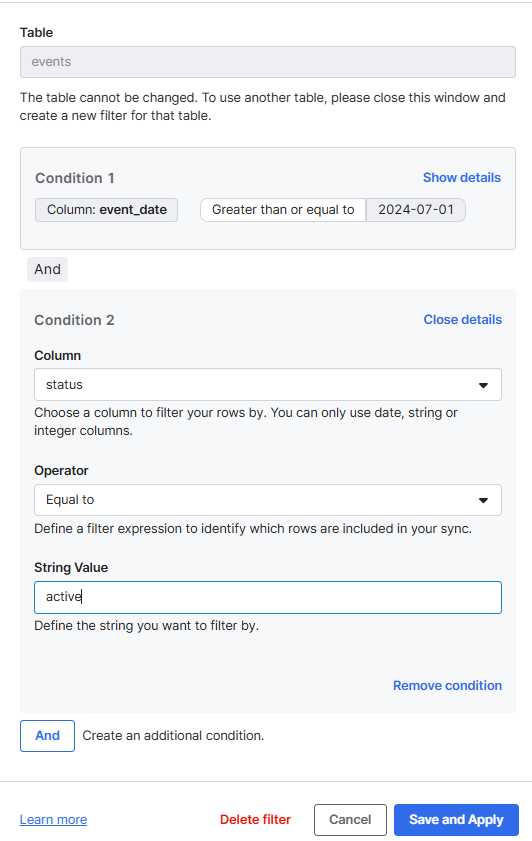This screenshot has height=841, width=532.
Task: Close details for Condition 2
Action: tap(462, 320)
